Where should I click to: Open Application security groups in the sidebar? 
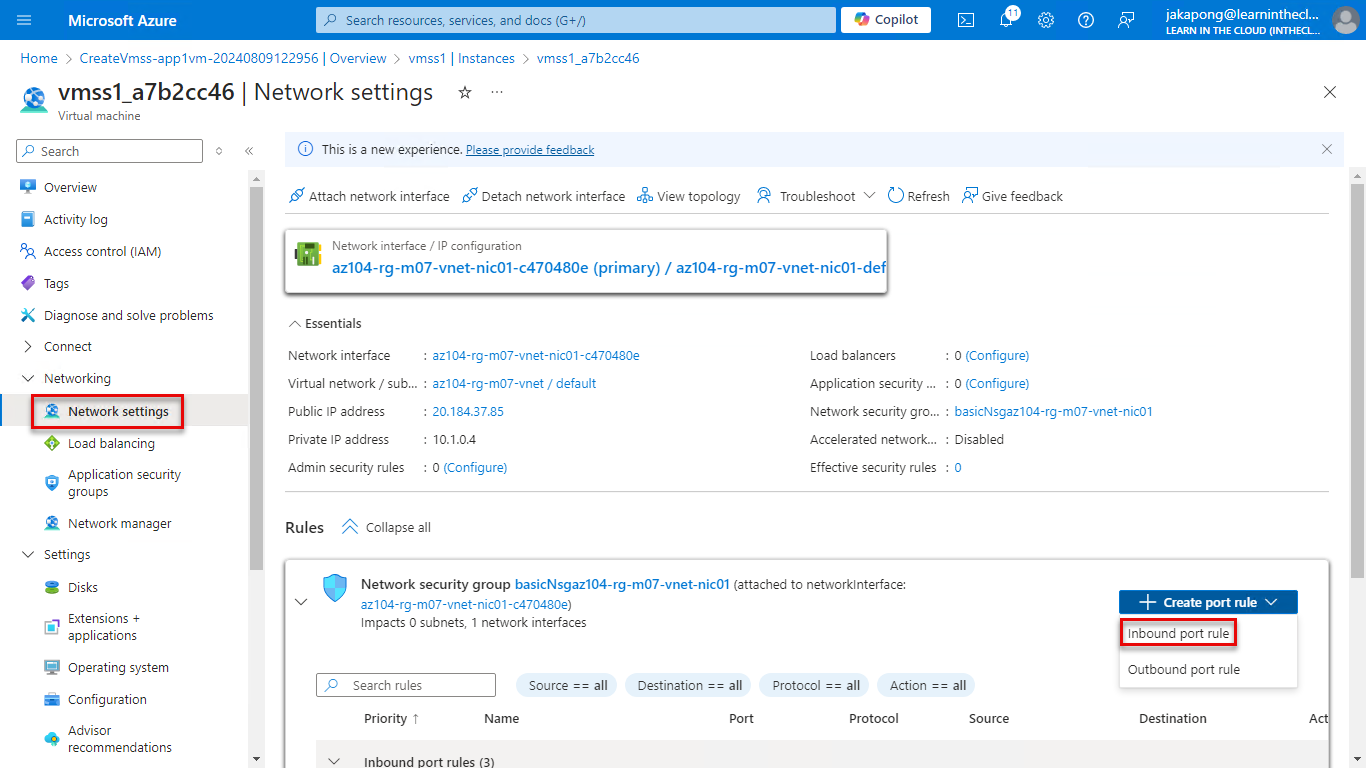pos(124,483)
